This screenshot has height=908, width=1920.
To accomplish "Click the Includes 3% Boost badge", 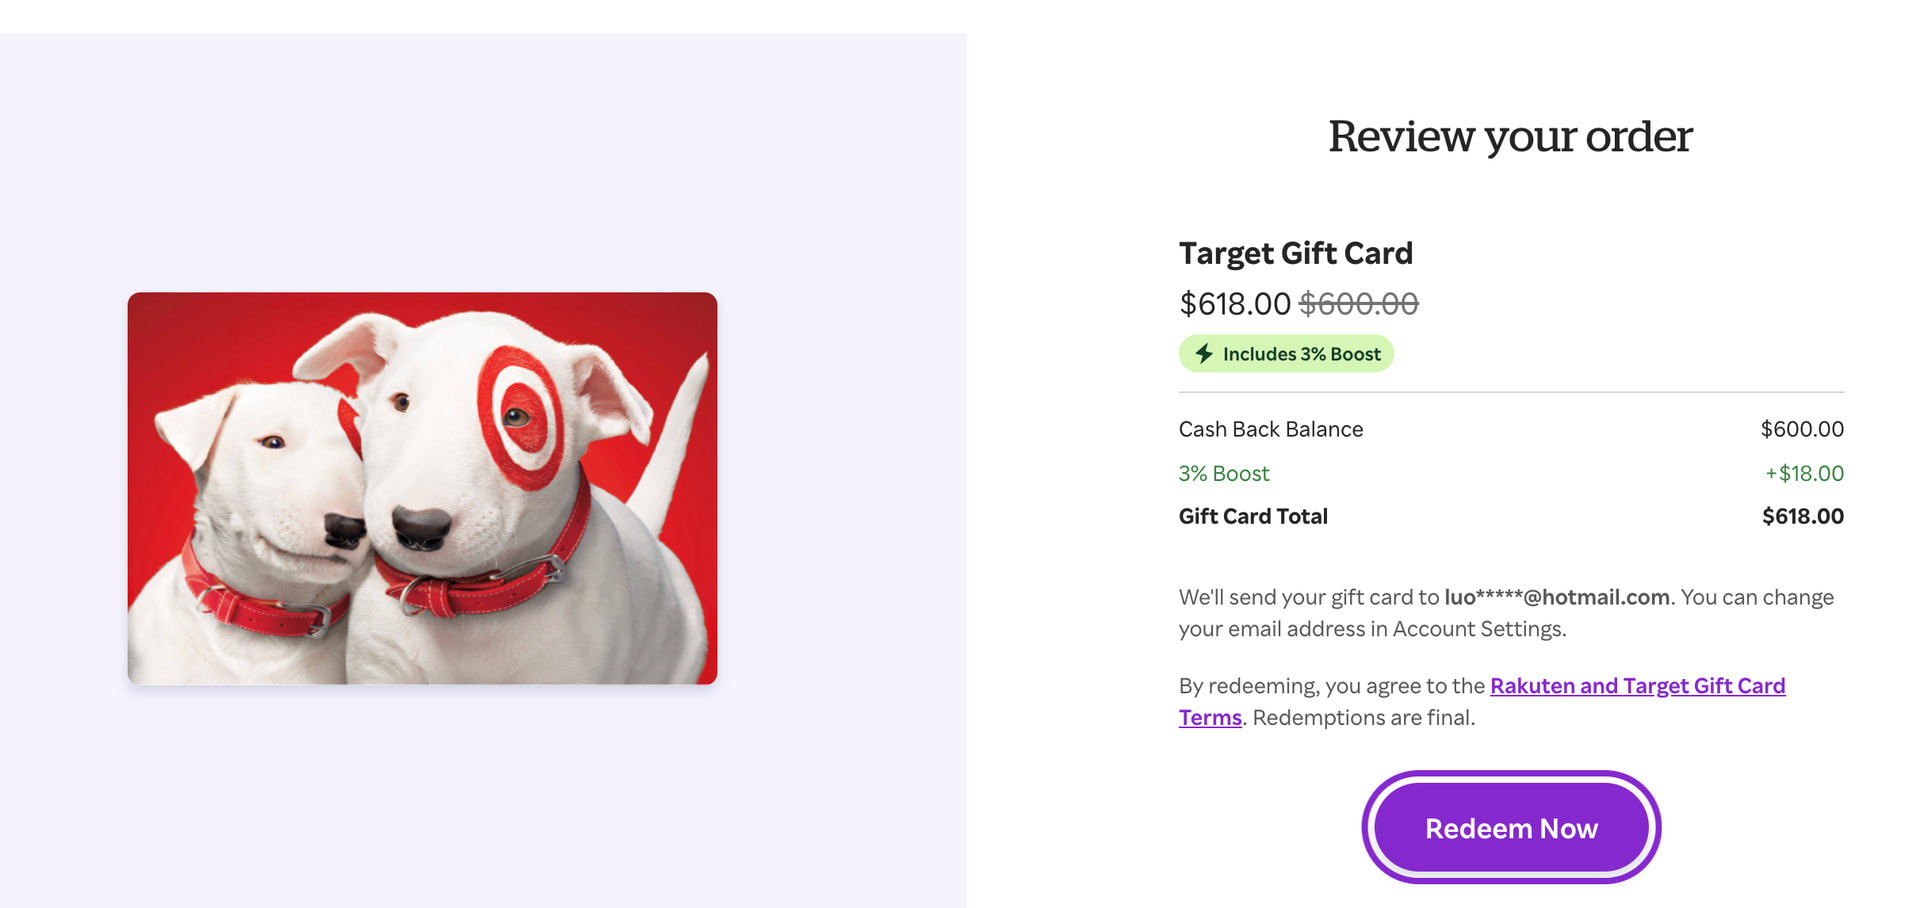I will click(x=1300, y=354).
